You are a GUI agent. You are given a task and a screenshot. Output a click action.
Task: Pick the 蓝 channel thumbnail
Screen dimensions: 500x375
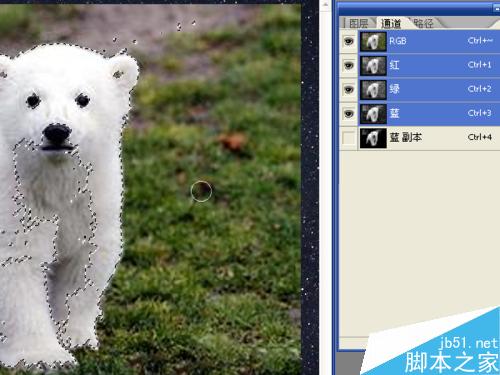[x=373, y=114]
